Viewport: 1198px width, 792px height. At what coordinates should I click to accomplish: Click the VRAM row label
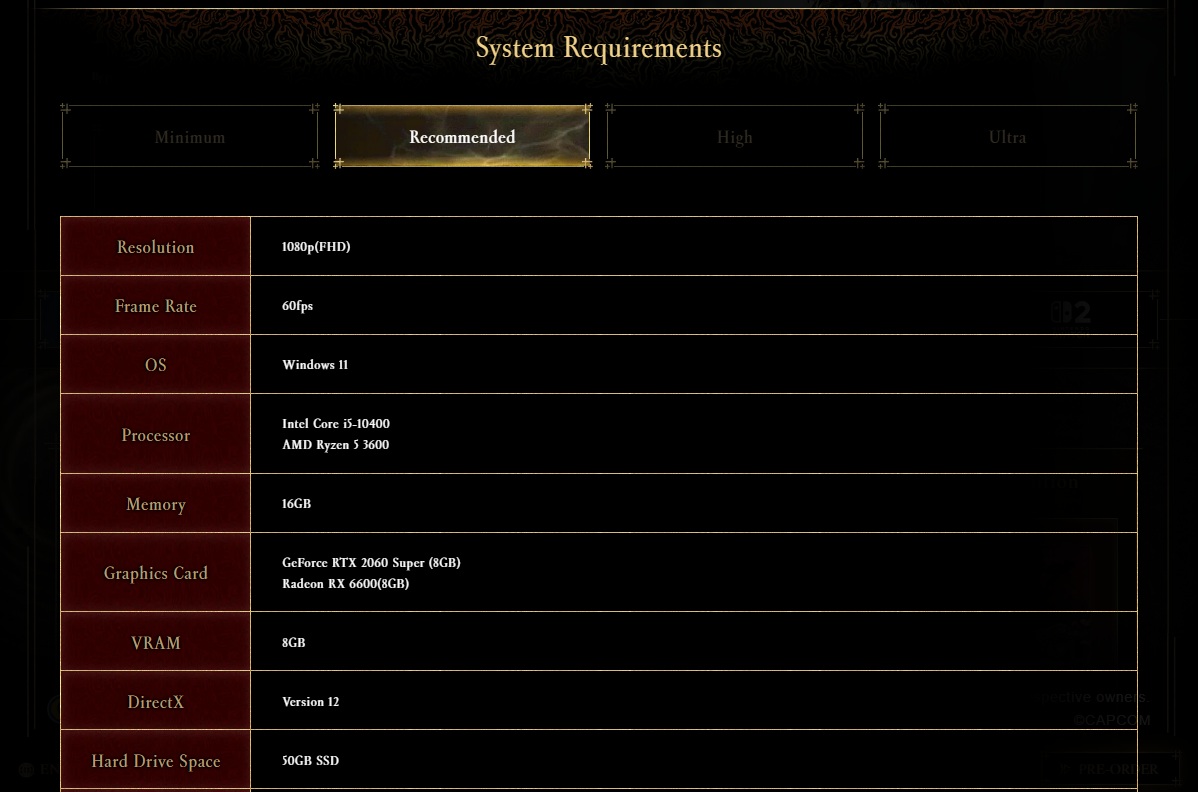(x=156, y=642)
